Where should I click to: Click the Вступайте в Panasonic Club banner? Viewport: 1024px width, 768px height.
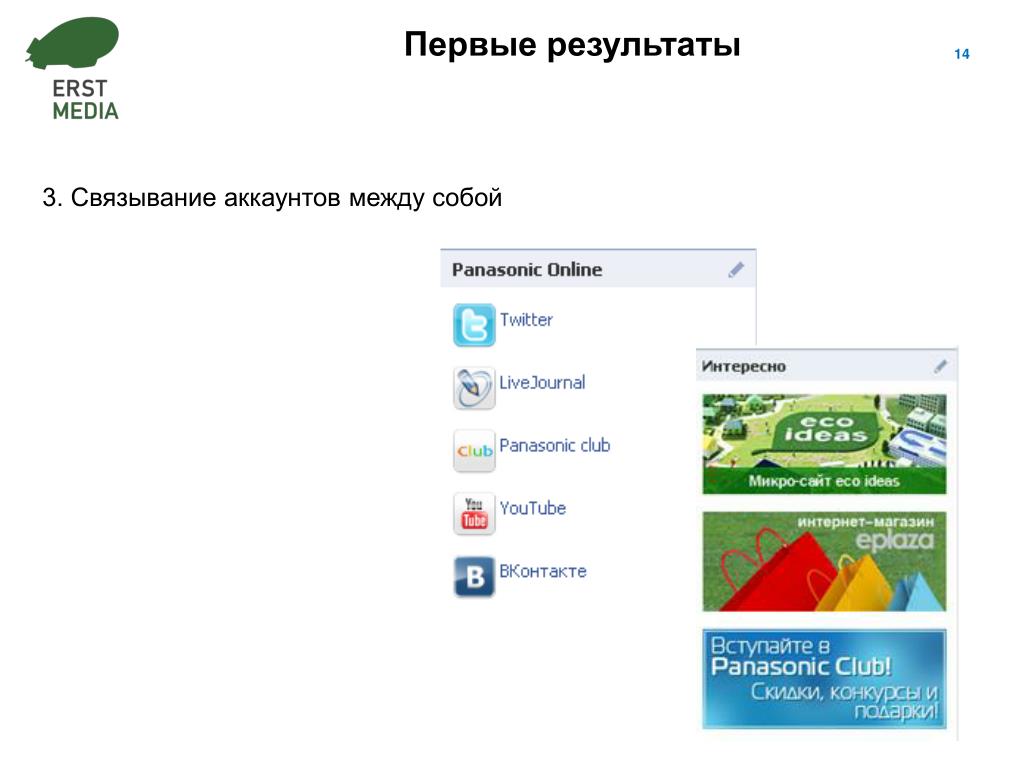pos(824,679)
